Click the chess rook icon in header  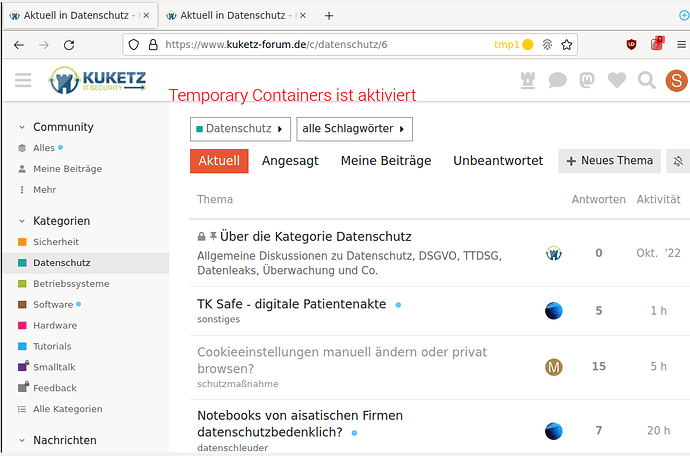(528, 81)
